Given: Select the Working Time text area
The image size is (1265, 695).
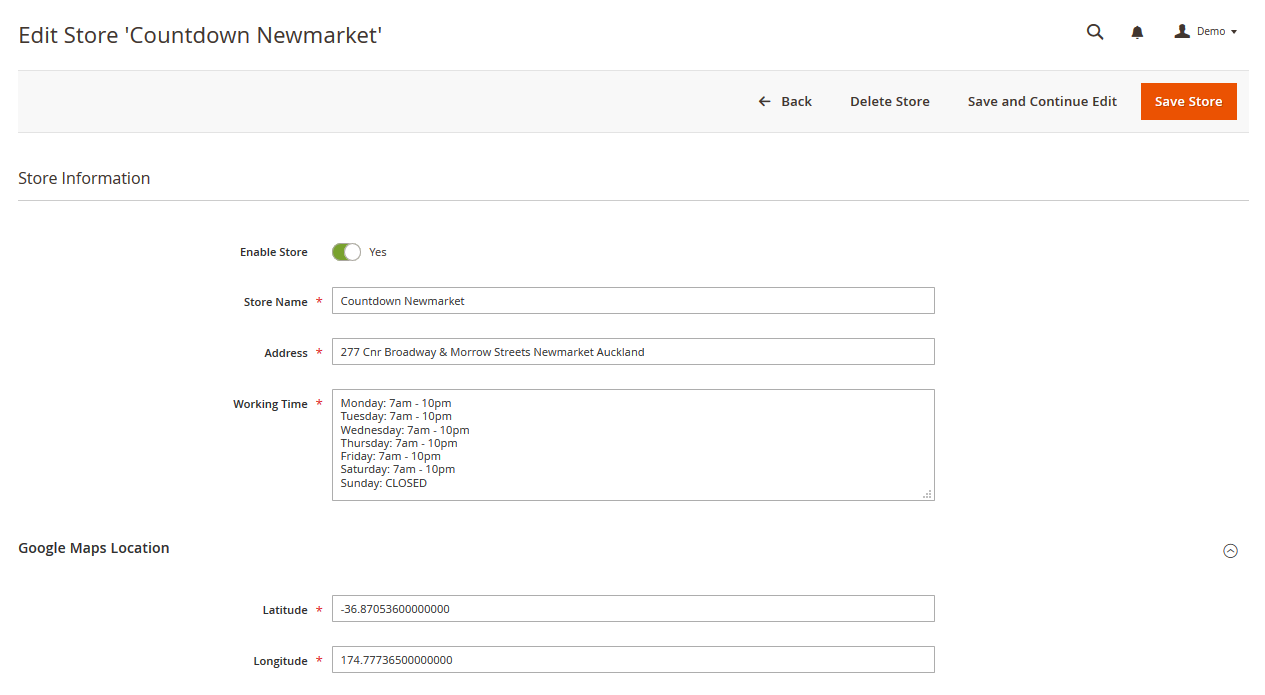Looking at the screenshot, I should pos(633,445).
